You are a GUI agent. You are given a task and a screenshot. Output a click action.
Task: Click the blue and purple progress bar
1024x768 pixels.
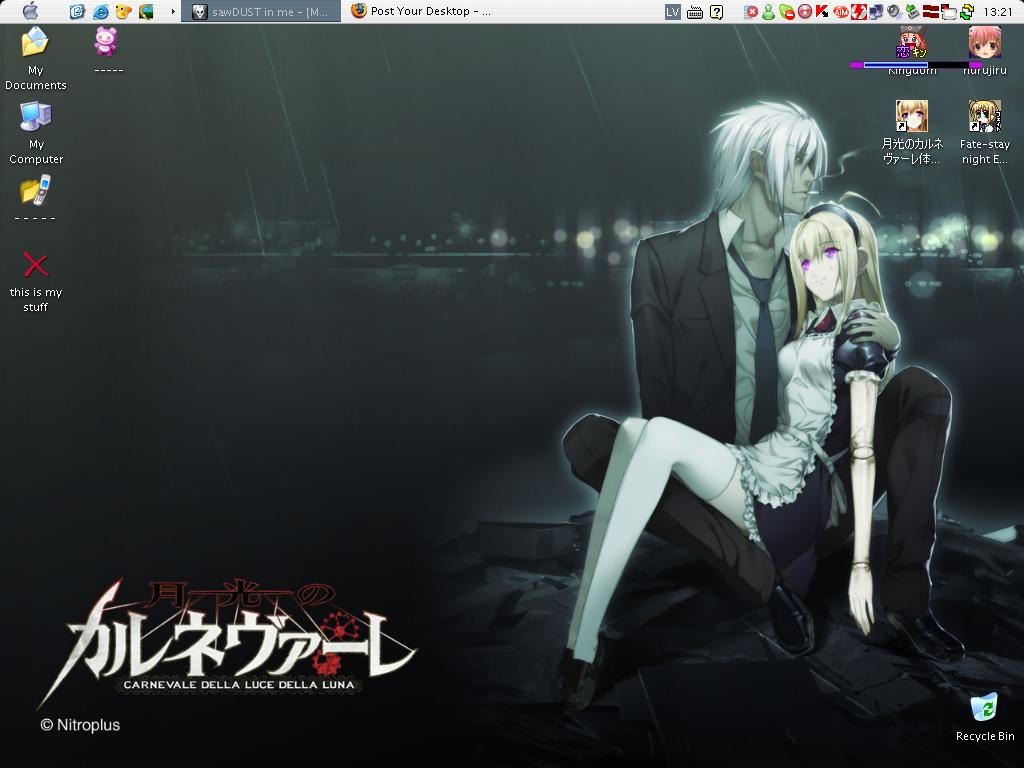916,65
